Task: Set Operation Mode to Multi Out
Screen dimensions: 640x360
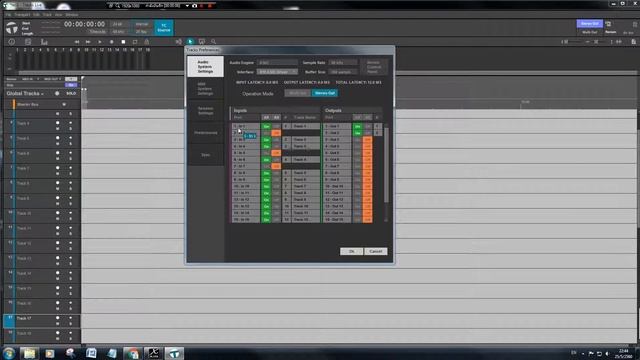Action: pos(298,93)
